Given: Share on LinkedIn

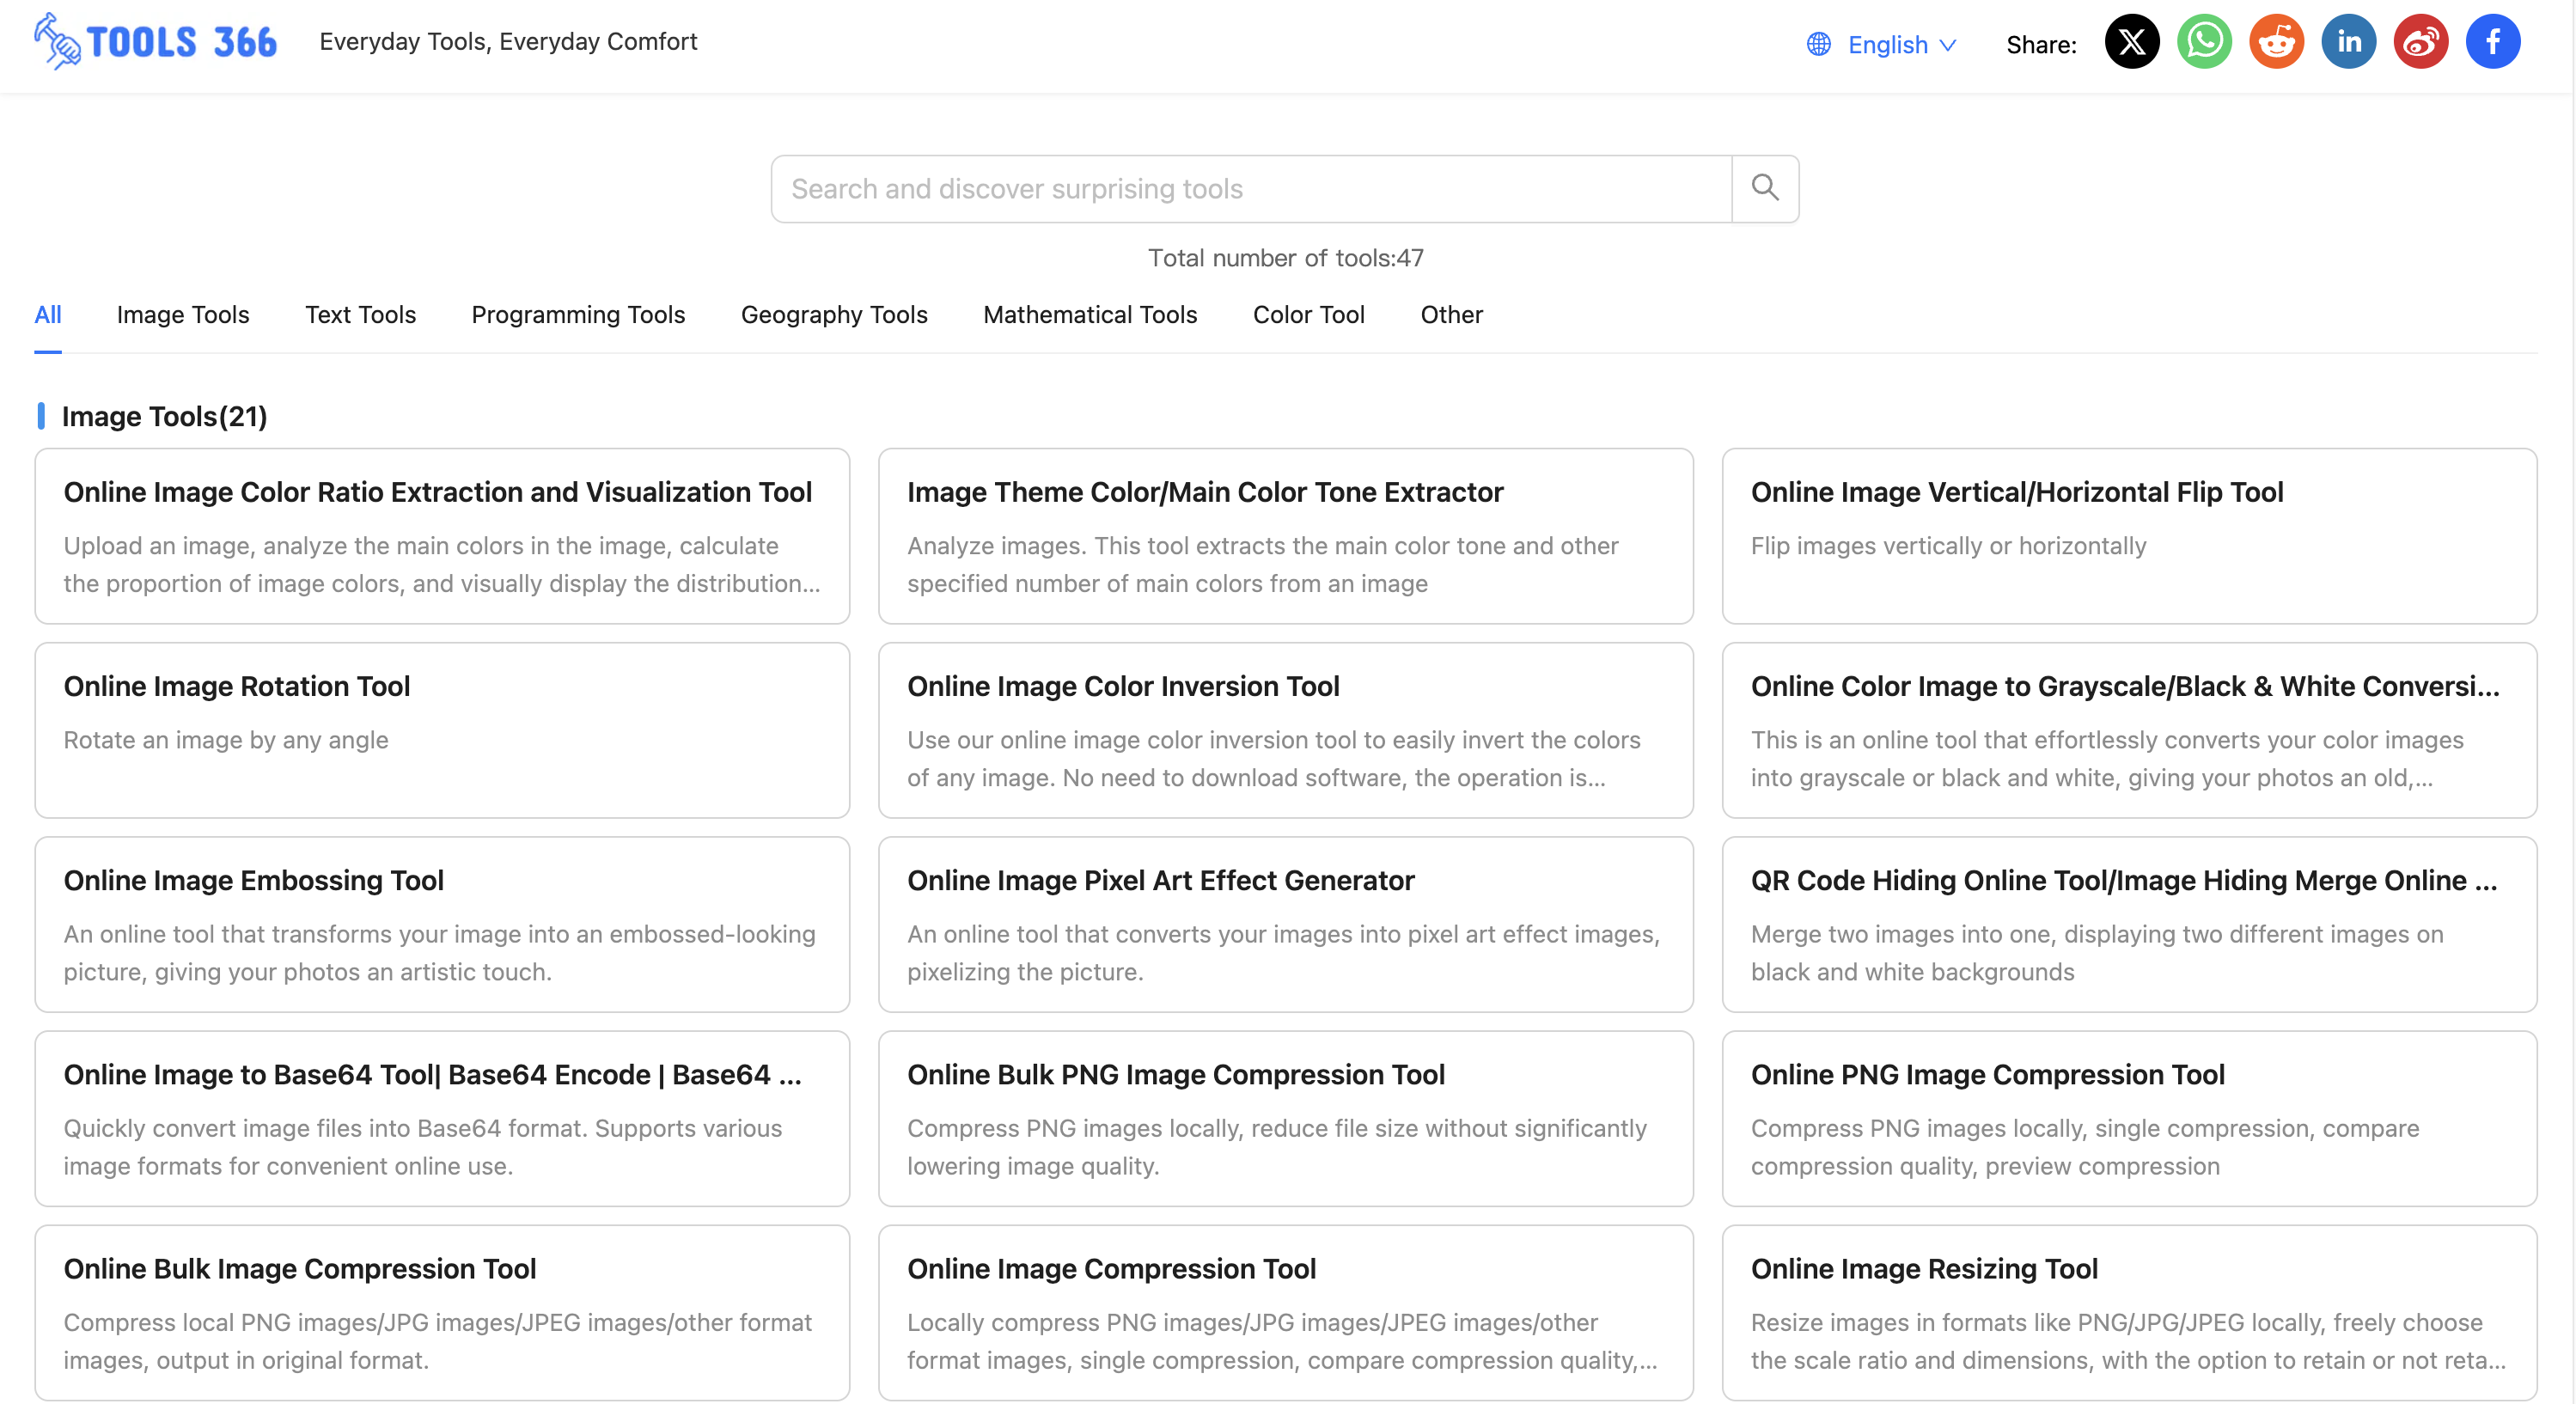Looking at the screenshot, I should pos(2348,42).
